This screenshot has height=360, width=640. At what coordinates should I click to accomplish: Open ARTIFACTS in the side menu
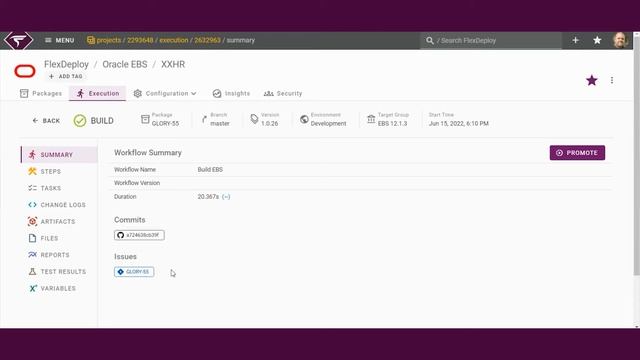(59, 222)
